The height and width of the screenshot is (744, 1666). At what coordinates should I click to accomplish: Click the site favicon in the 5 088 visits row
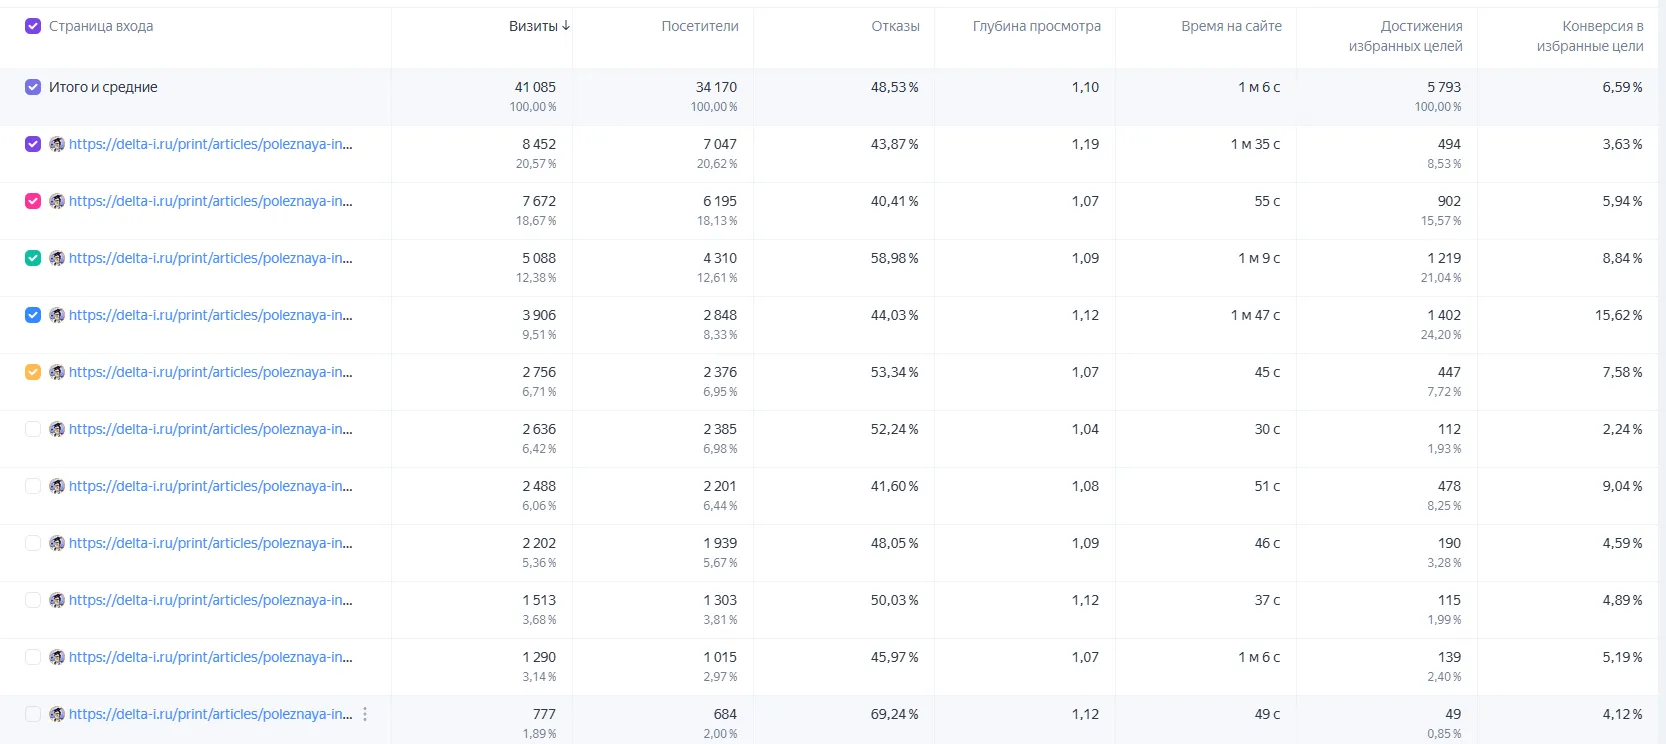pyautogui.click(x=57, y=258)
